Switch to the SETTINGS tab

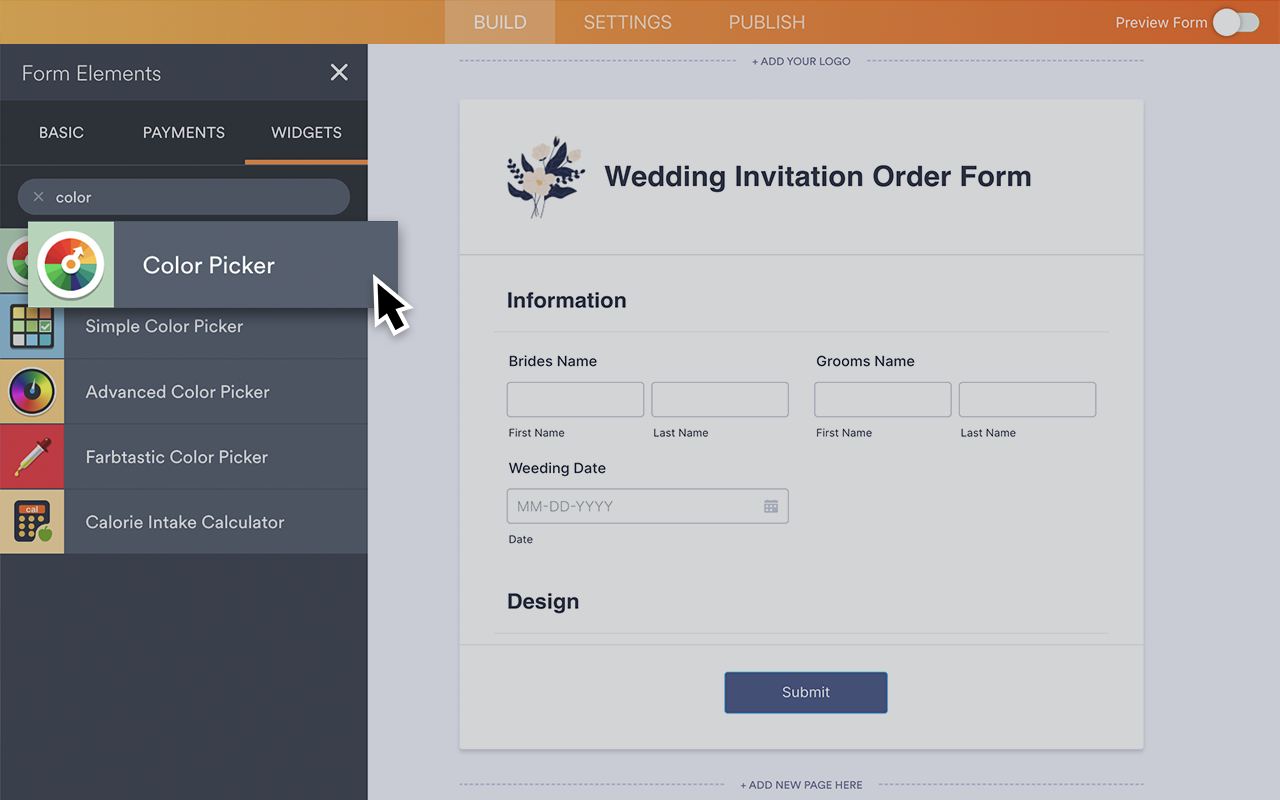point(627,22)
